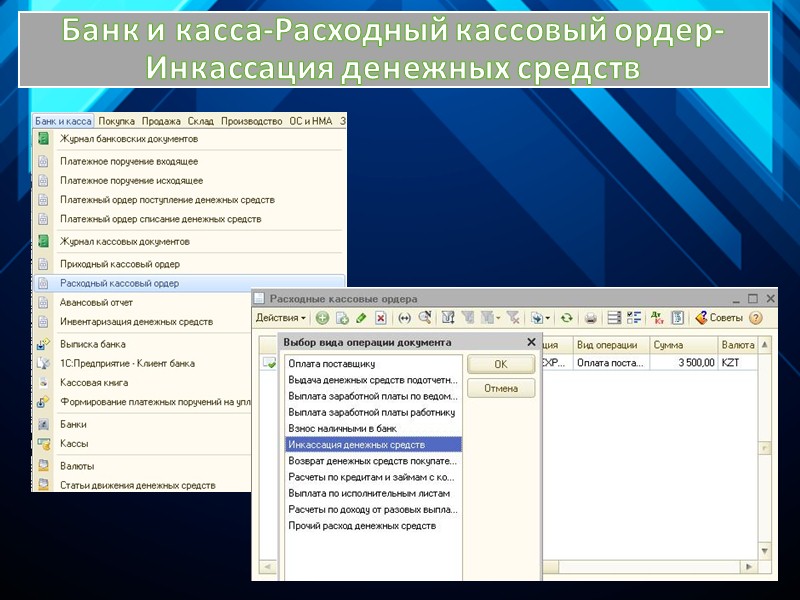Open the ОС и НМА menu
Image resolution: width=800 pixels, height=600 pixels.
coord(311,121)
